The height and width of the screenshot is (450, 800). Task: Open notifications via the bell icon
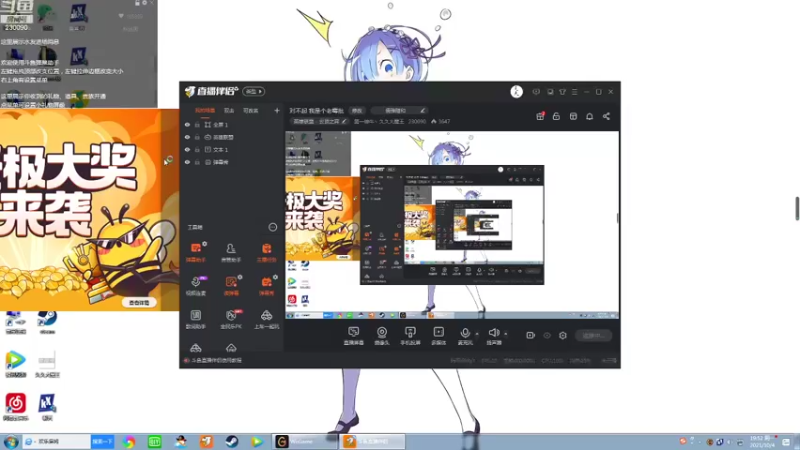(x=589, y=116)
